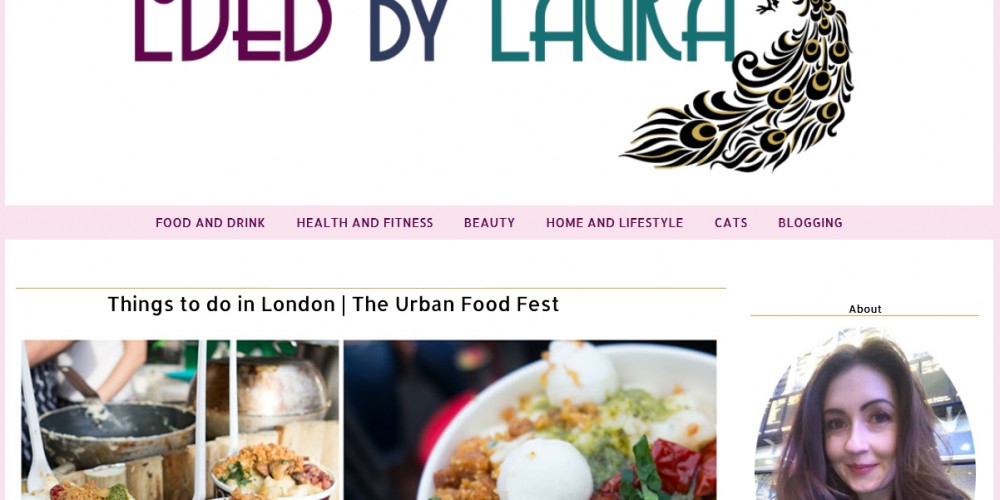Click the street food wok photo
Screen dimensions: 1000x500
[x=180, y=420]
